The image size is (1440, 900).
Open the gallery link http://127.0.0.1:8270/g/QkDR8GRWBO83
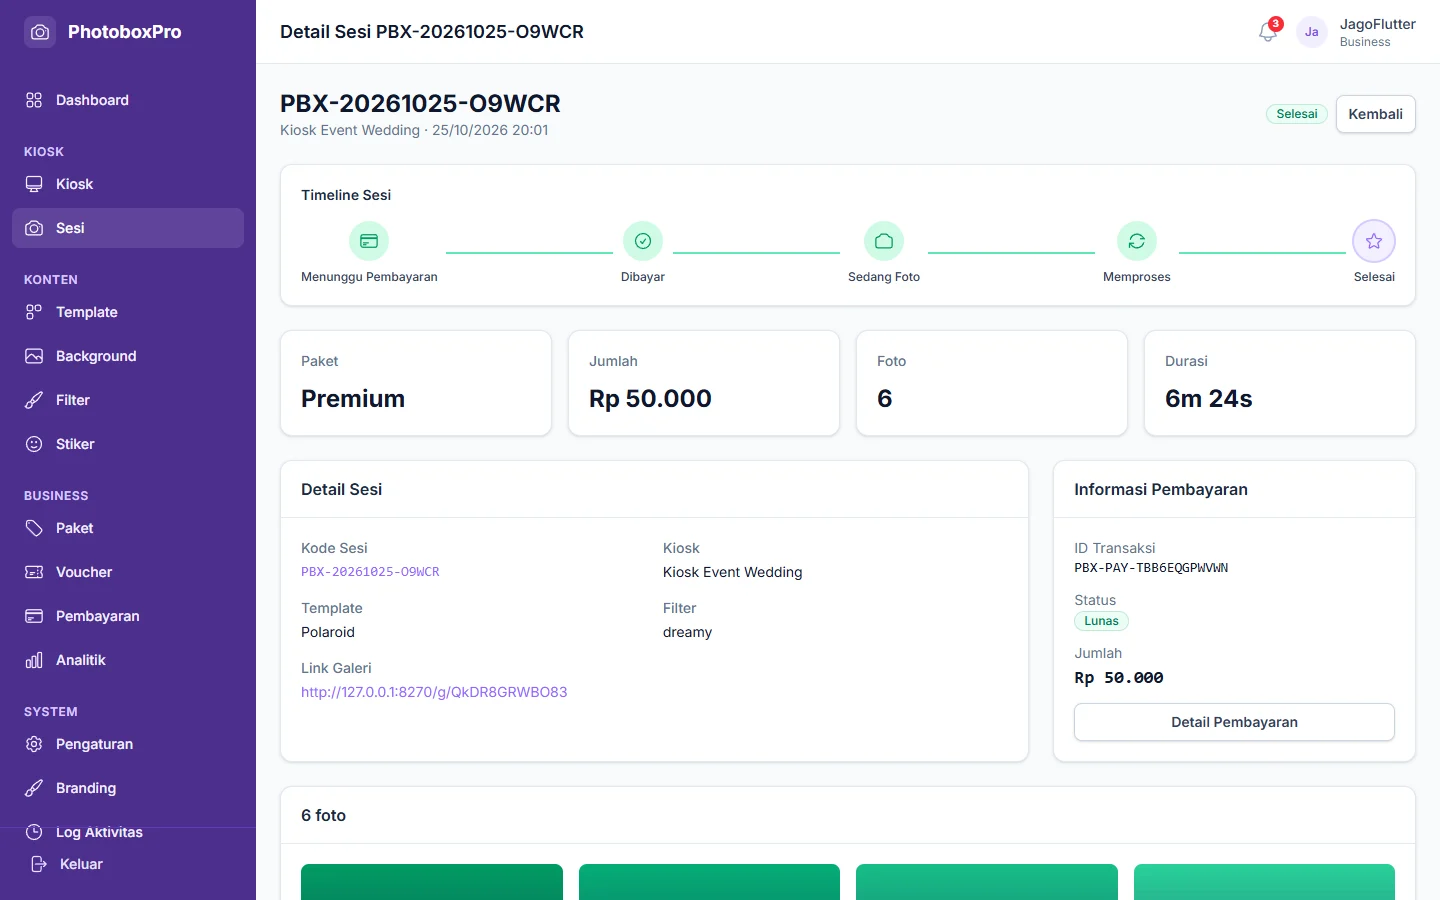click(x=434, y=692)
